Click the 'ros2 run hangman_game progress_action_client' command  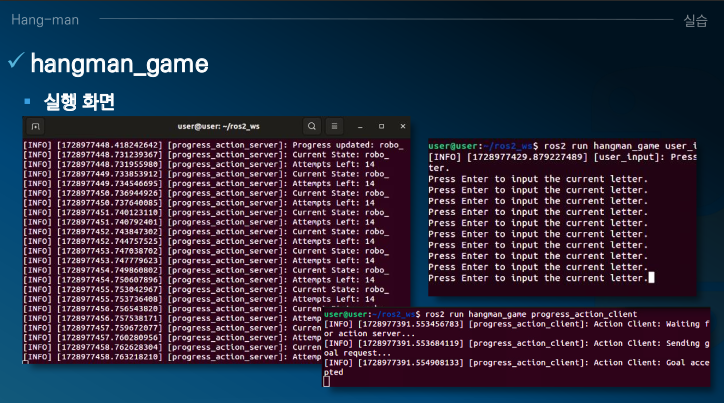(531, 314)
